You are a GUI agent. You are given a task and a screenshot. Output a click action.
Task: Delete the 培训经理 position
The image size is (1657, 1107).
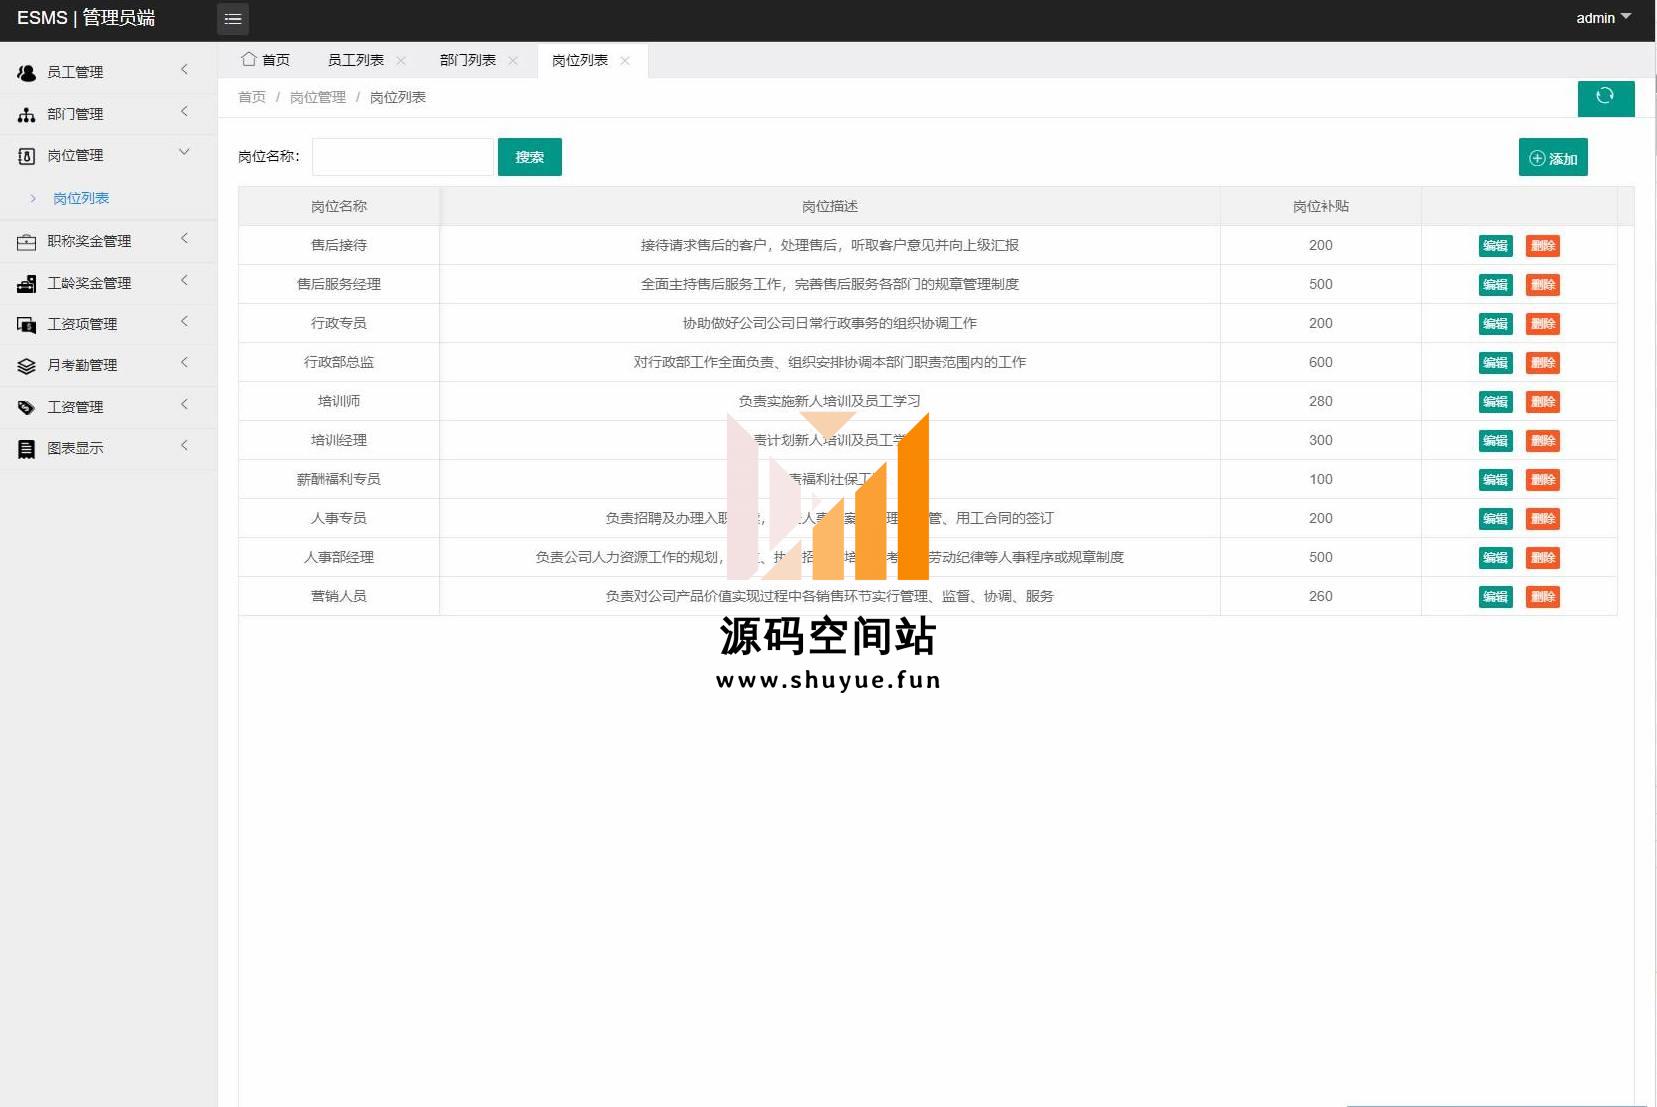(x=1543, y=441)
